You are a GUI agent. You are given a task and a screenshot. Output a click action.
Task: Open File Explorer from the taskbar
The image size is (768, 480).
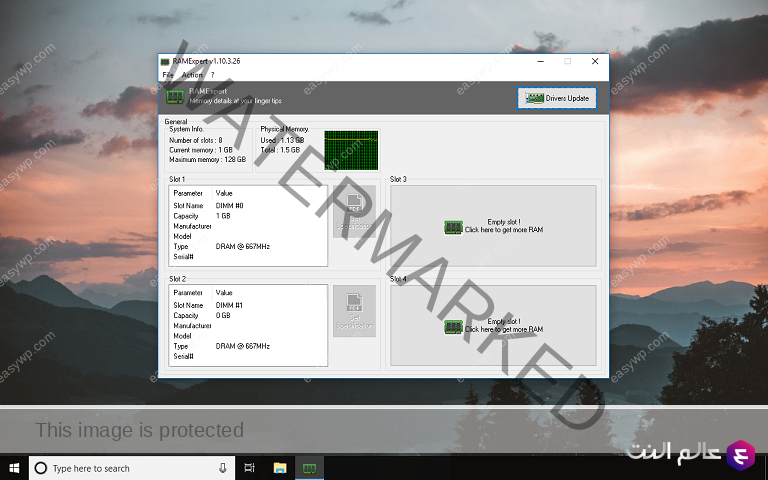(280, 468)
